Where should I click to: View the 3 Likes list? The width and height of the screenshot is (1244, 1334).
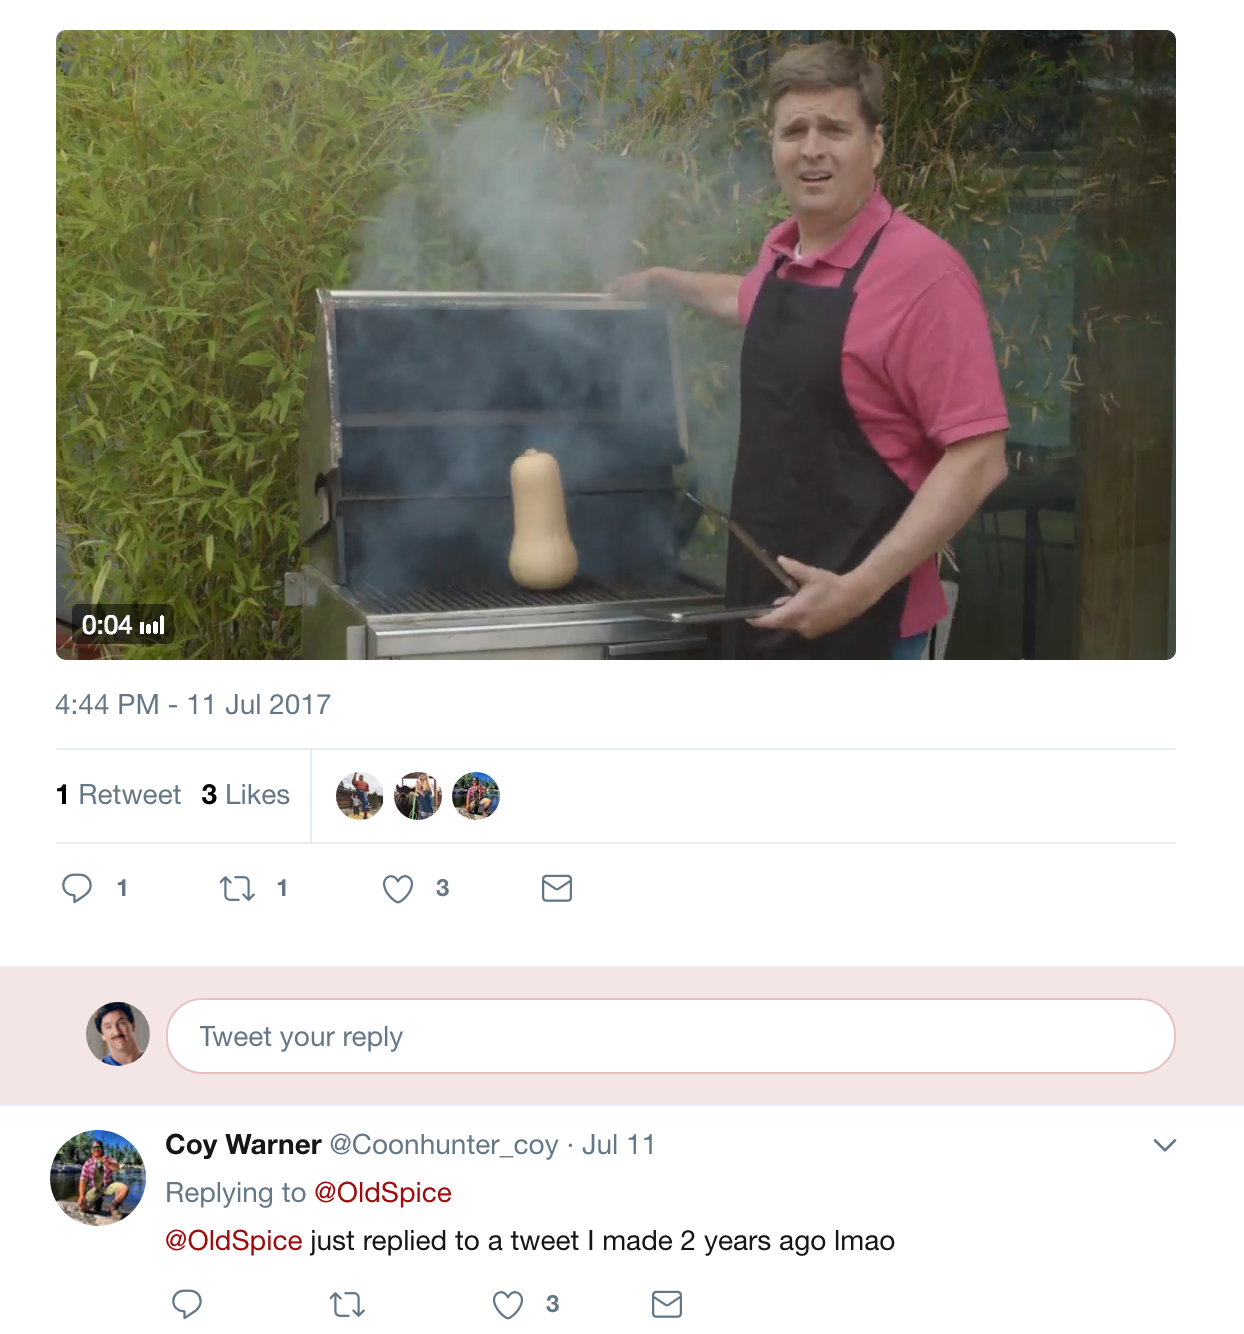pos(246,795)
